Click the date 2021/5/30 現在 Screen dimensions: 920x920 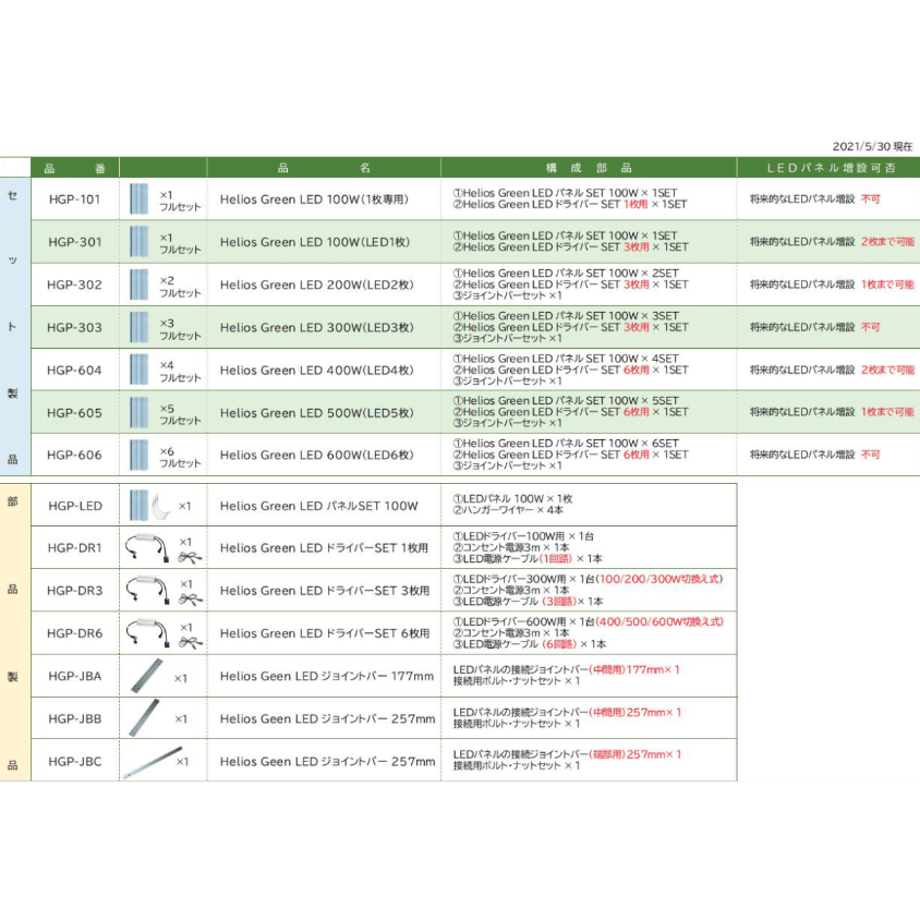[872, 147]
